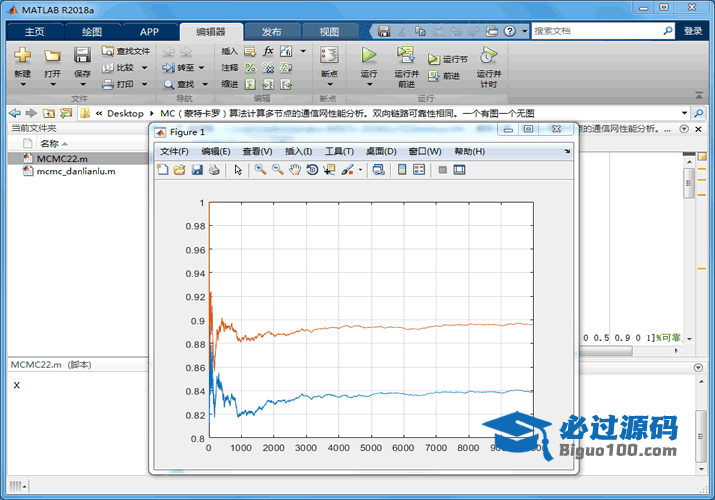Viewport: 715px width, 500px height.
Task: Click the Back navigation arrow in address bar
Action: 15,113
